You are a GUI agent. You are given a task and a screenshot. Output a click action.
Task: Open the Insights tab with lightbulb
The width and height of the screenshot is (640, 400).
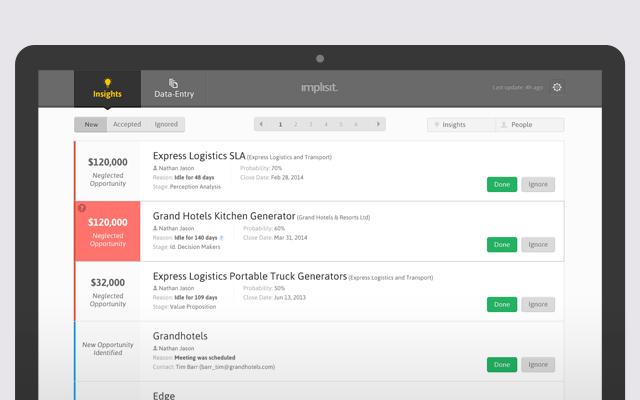pyautogui.click(x=107, y=89)
